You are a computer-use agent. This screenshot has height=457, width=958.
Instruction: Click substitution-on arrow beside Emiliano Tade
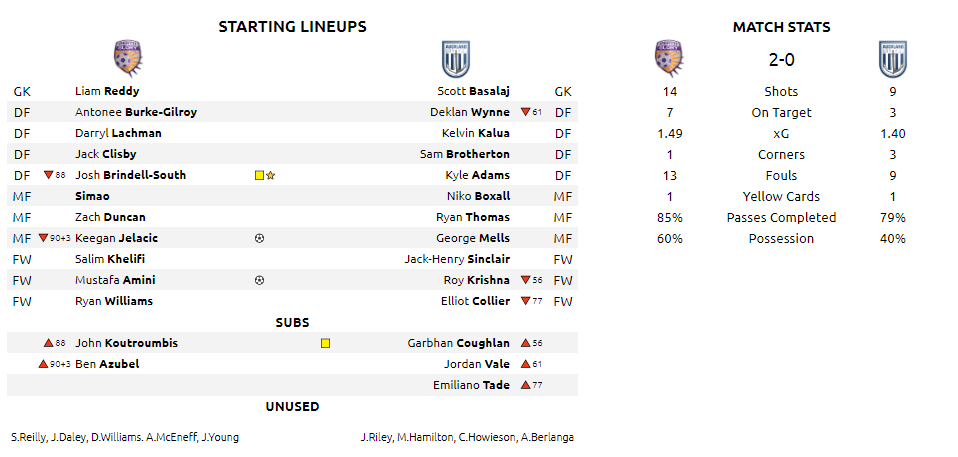pyautogui.click(x=525, y=385)
